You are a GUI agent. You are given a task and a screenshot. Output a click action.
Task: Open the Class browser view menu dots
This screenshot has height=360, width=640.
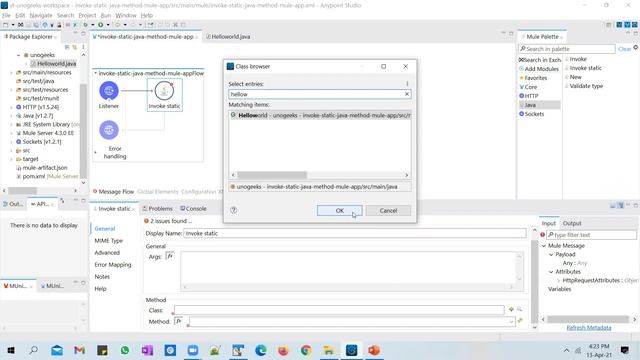pyautogui.click(x=407, y=84)
